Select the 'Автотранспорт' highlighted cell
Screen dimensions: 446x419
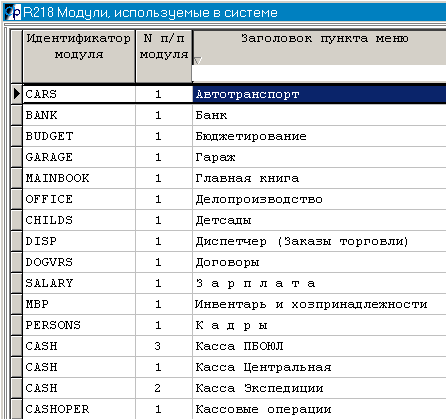(319, 94)
